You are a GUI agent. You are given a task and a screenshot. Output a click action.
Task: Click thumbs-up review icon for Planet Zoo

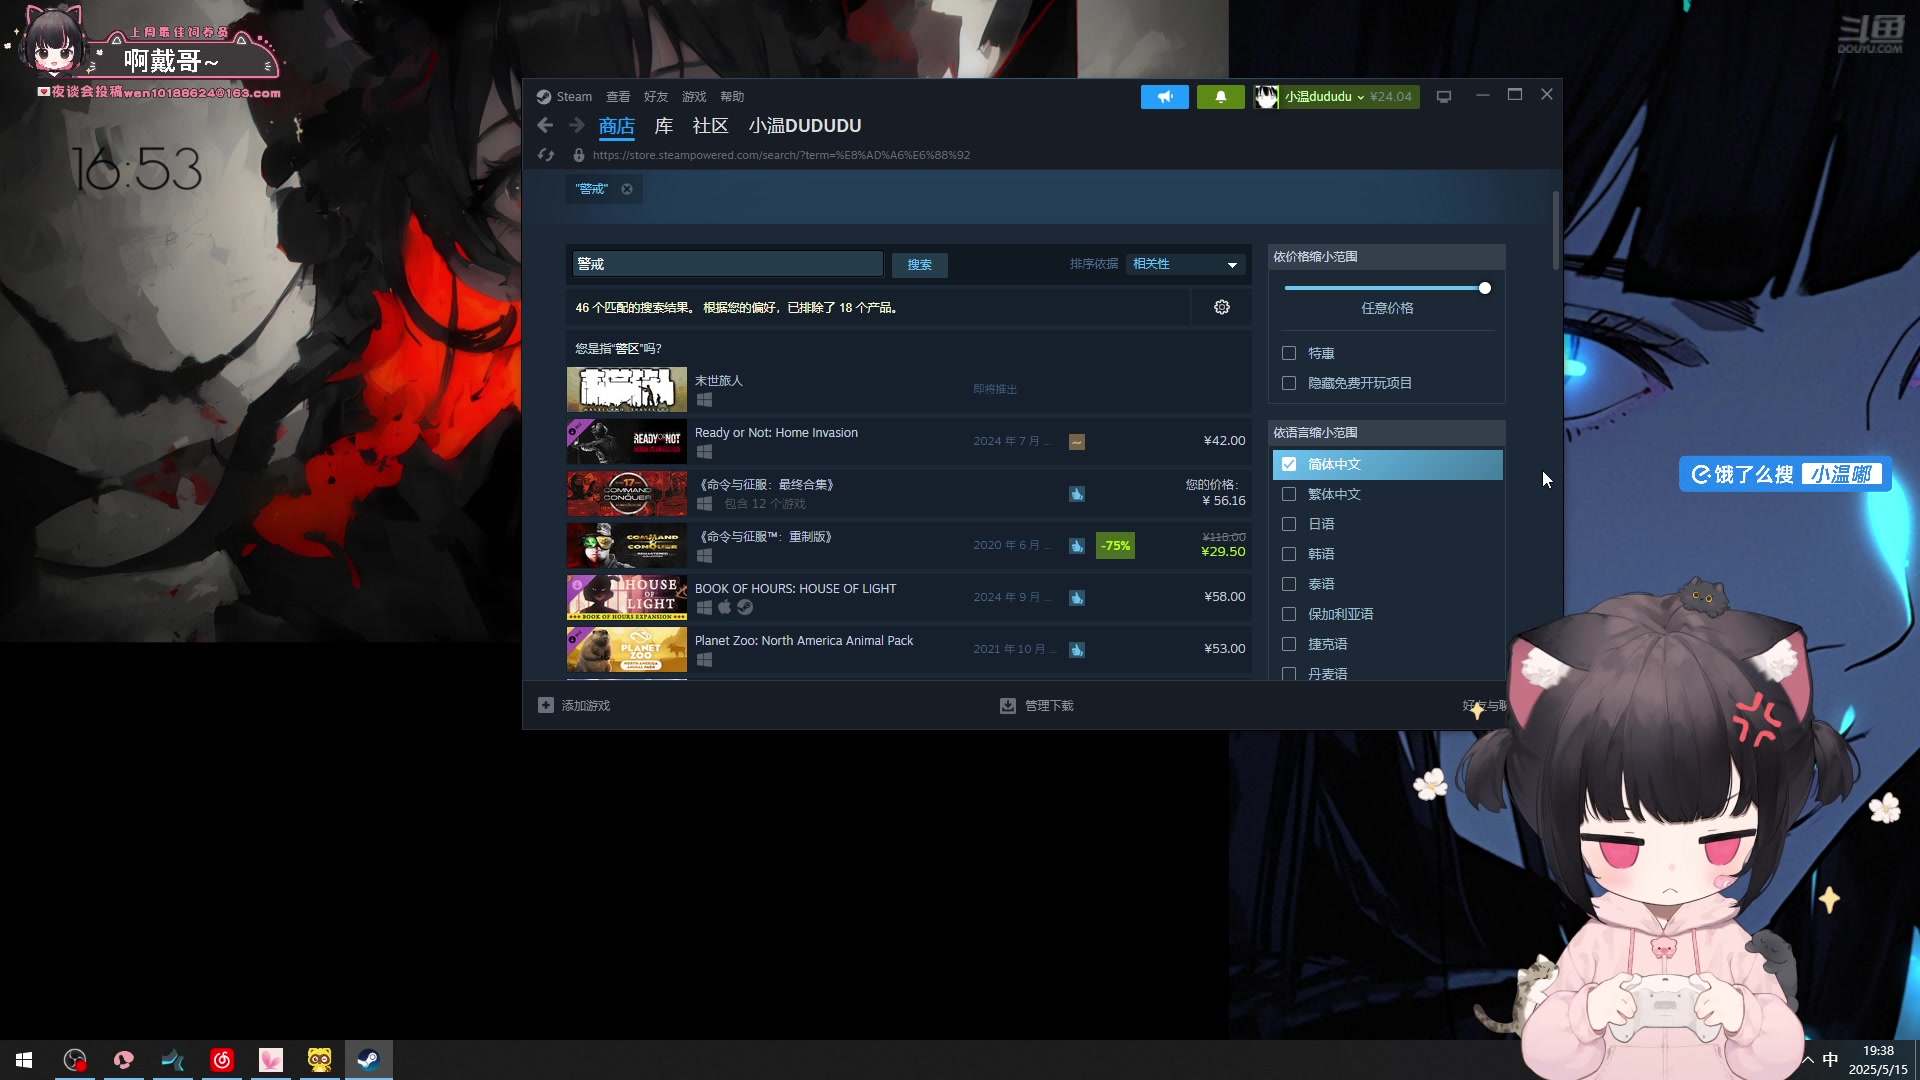pos(1077,650)
